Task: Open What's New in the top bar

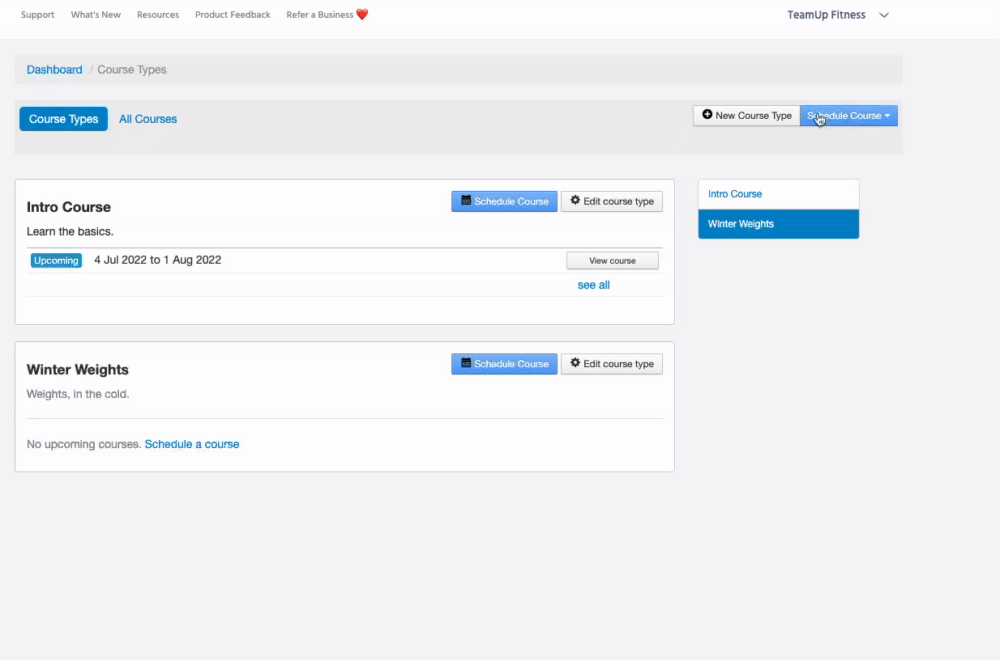Action: tap(96, 15)
